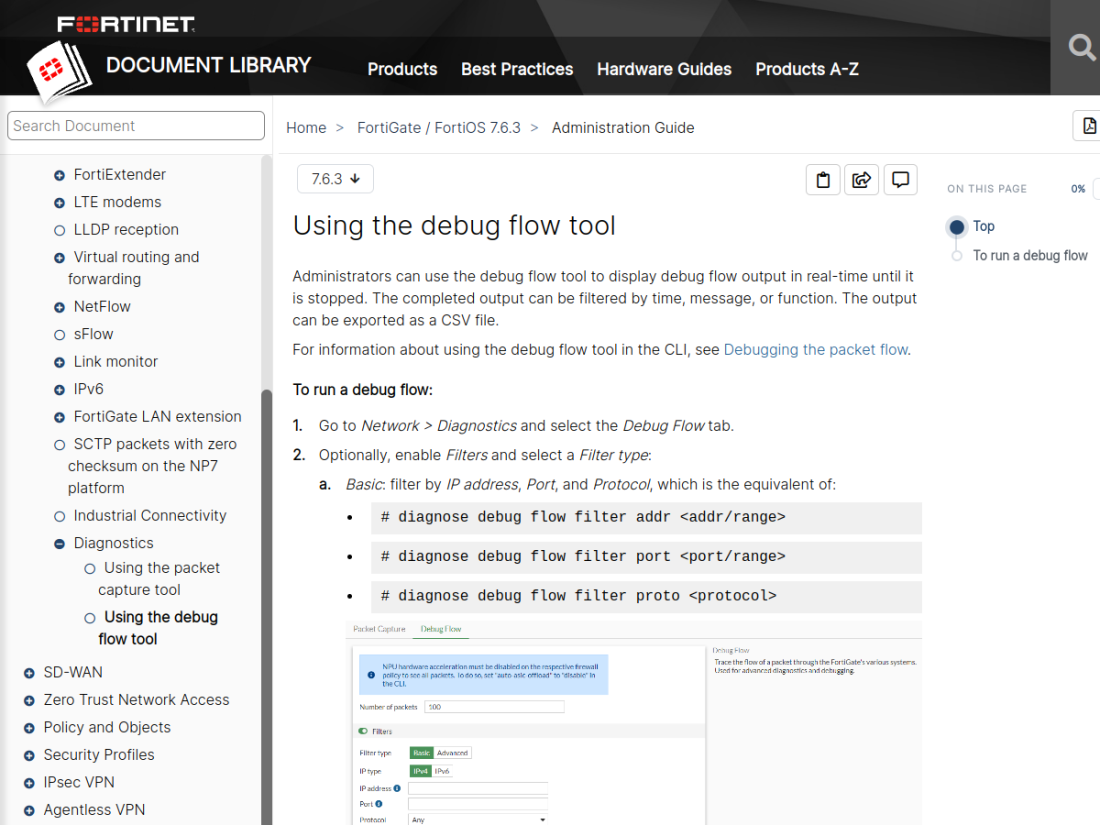Click the debug flow GUI screenshot

point(633,723)
